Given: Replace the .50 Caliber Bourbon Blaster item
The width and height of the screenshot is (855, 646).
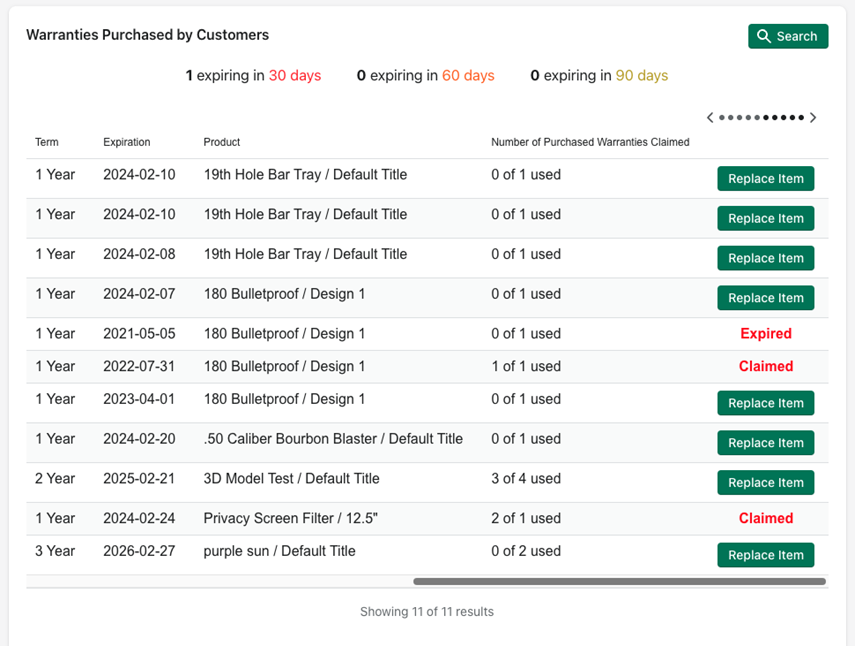Looking at the screenshot, I should point(765,443).
